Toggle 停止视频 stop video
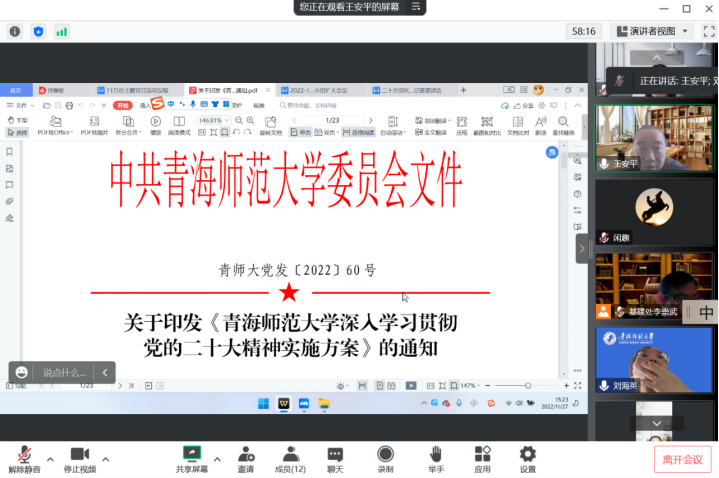Viewport: 719px width, 478px height. pos(80,460)
